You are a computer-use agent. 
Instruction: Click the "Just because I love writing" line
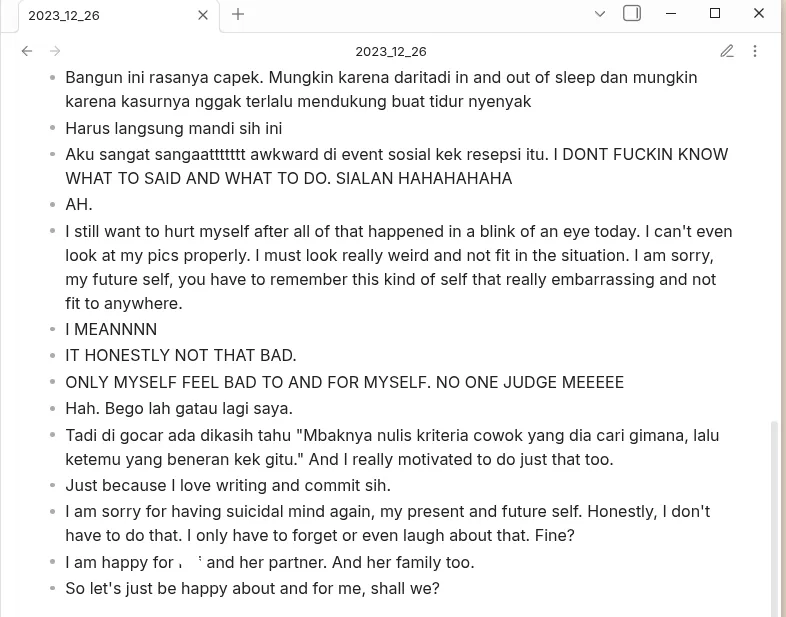228,485
